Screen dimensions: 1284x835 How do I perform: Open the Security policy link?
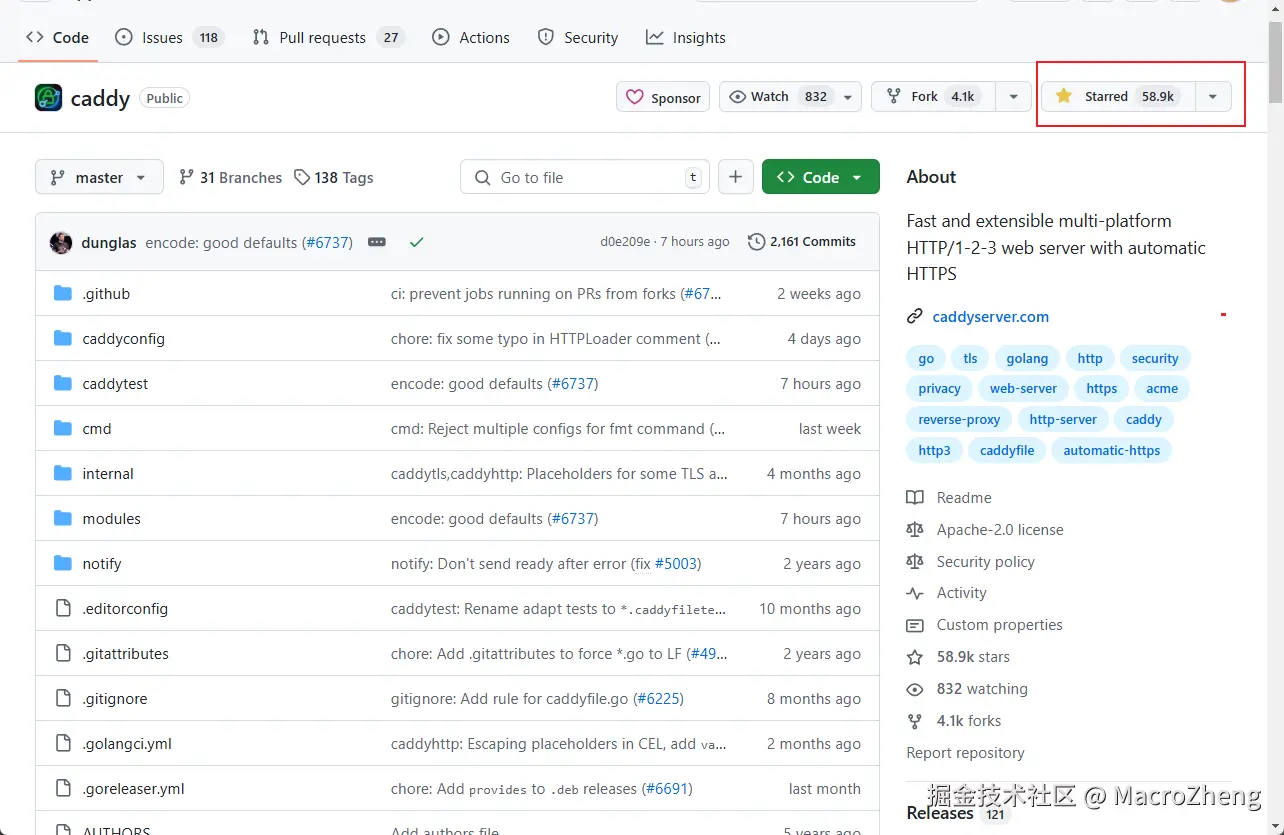coord(970,562)
